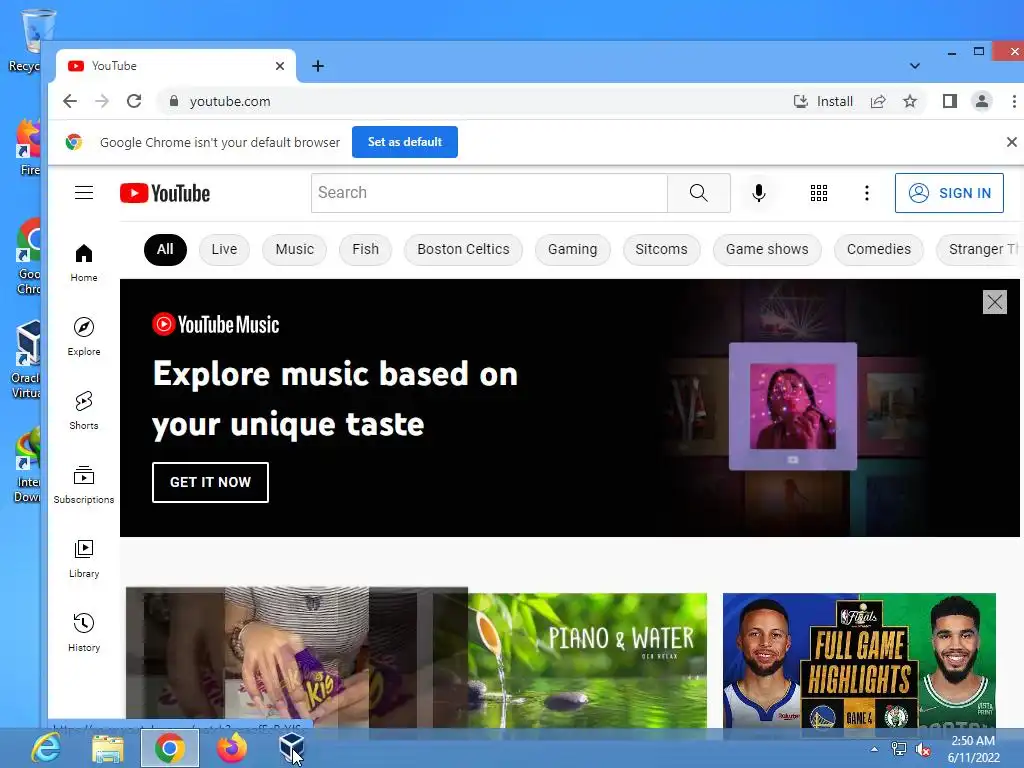Select the Comedies filter chip
Image resolution: width=1024 pixels, height=768 pixels.
(x=878, y=249)
